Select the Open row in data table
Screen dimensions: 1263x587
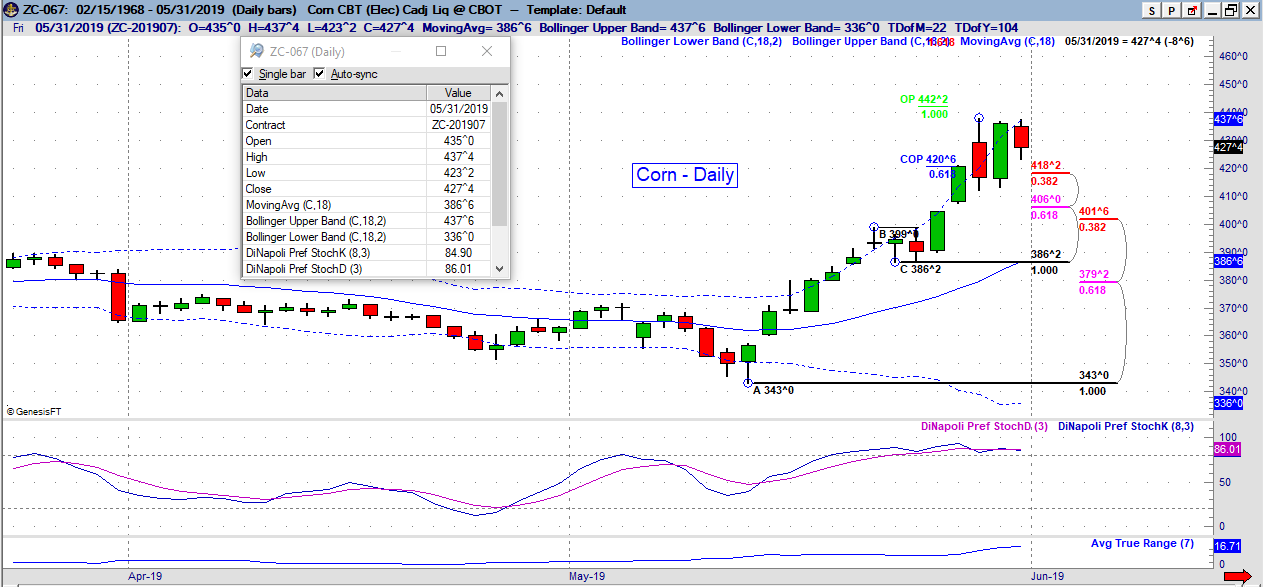366,141
